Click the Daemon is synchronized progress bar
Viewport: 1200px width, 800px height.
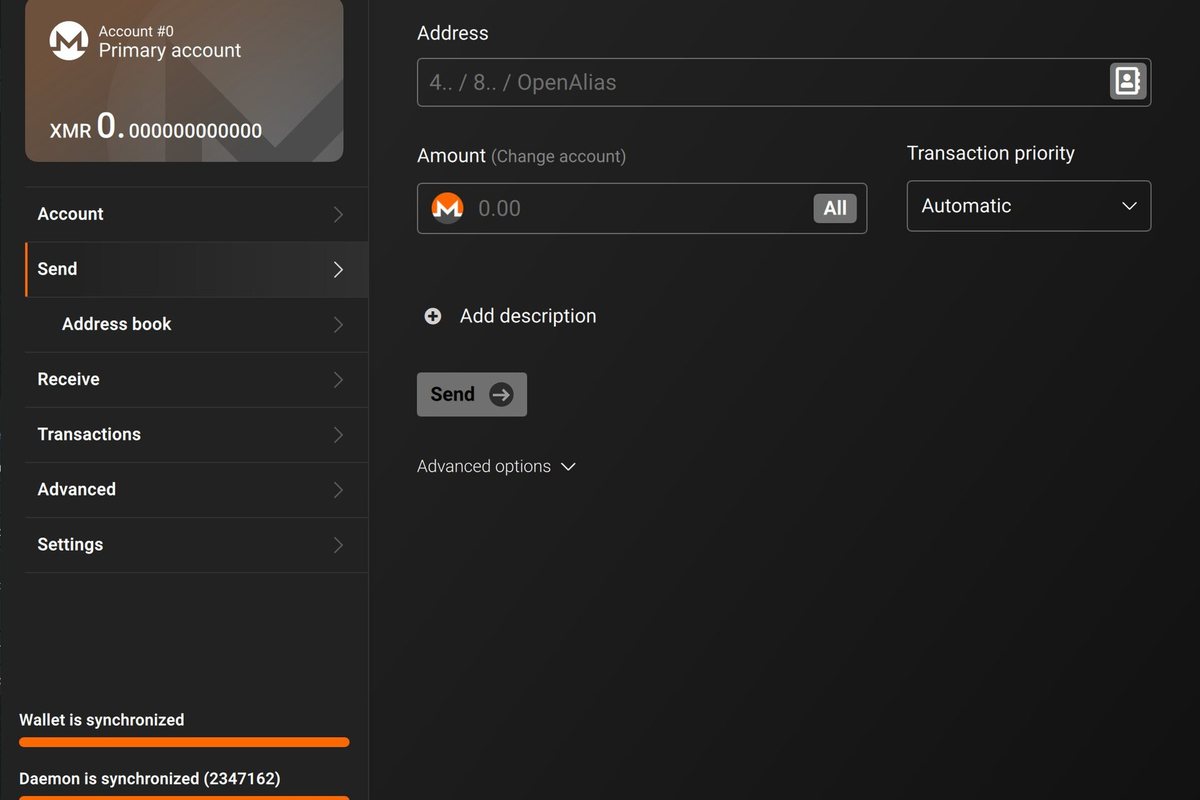click(184, 798)
